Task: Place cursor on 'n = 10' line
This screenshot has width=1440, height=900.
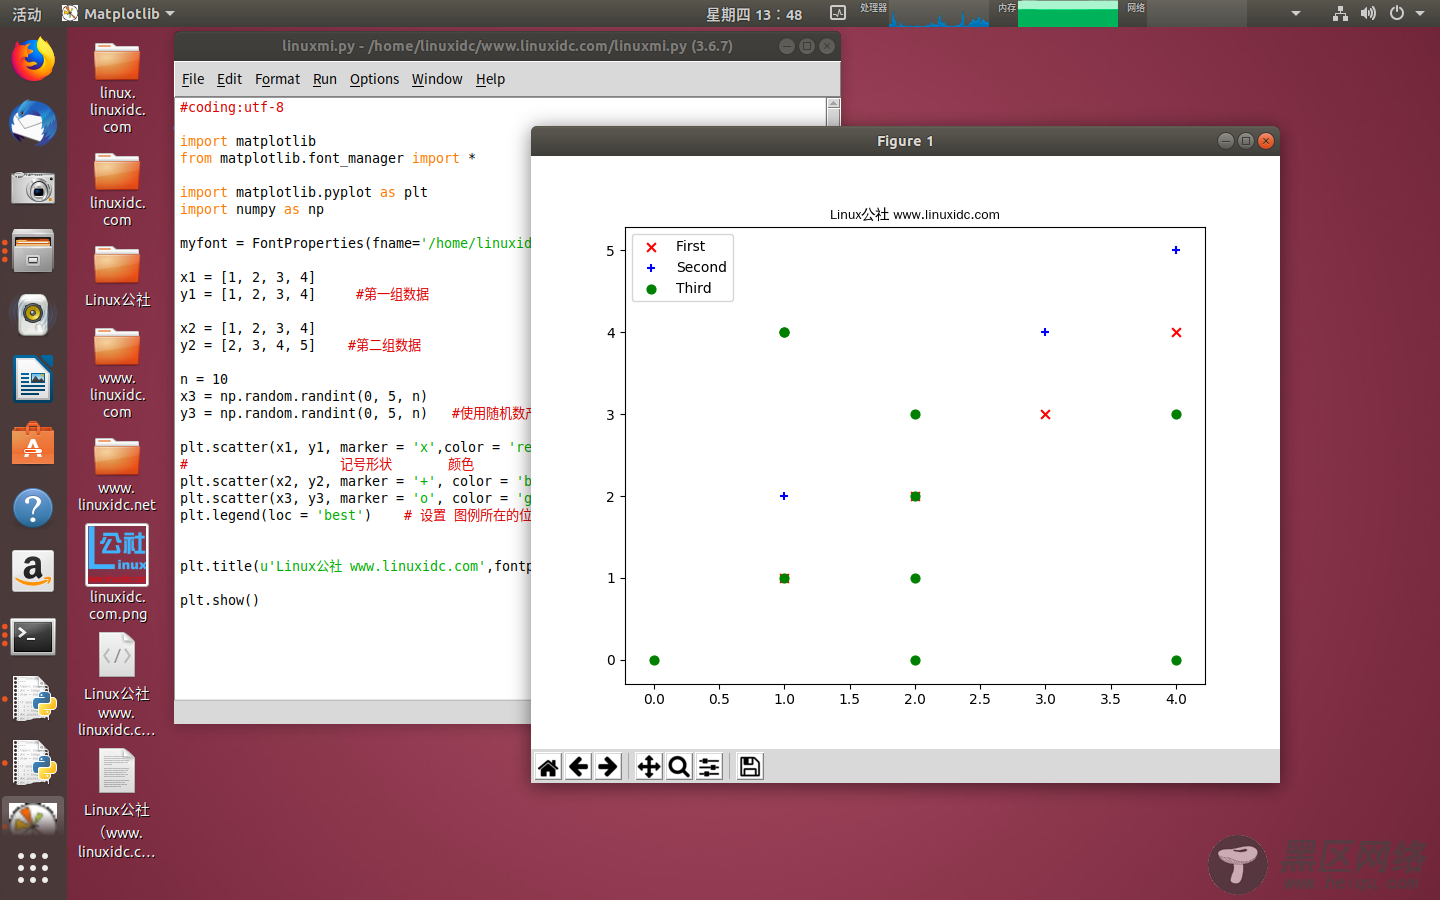Action: coord(204,379)
